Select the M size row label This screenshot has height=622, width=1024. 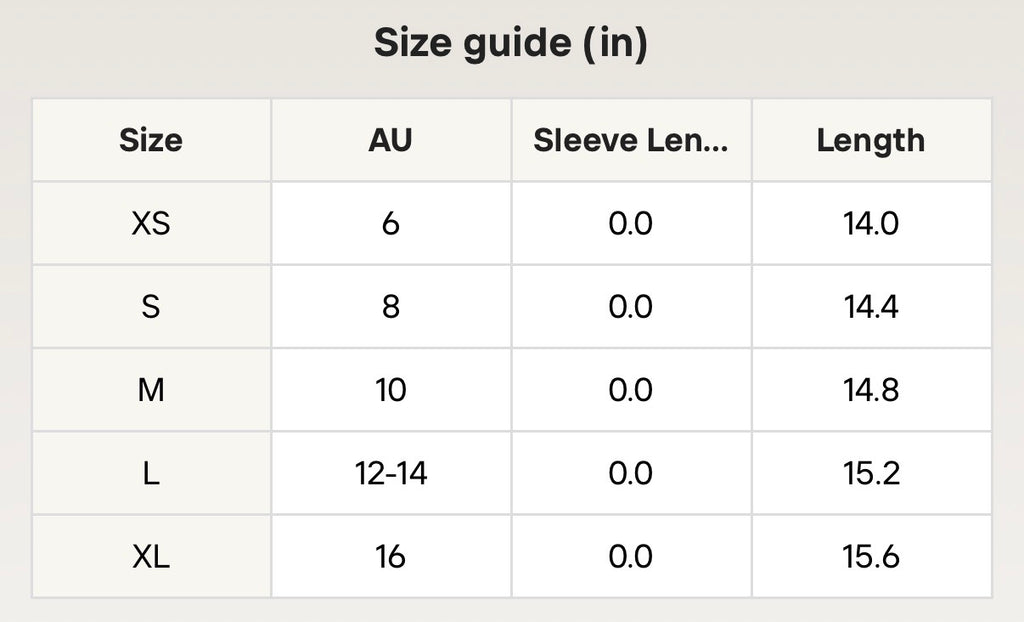tap(151, 390)
